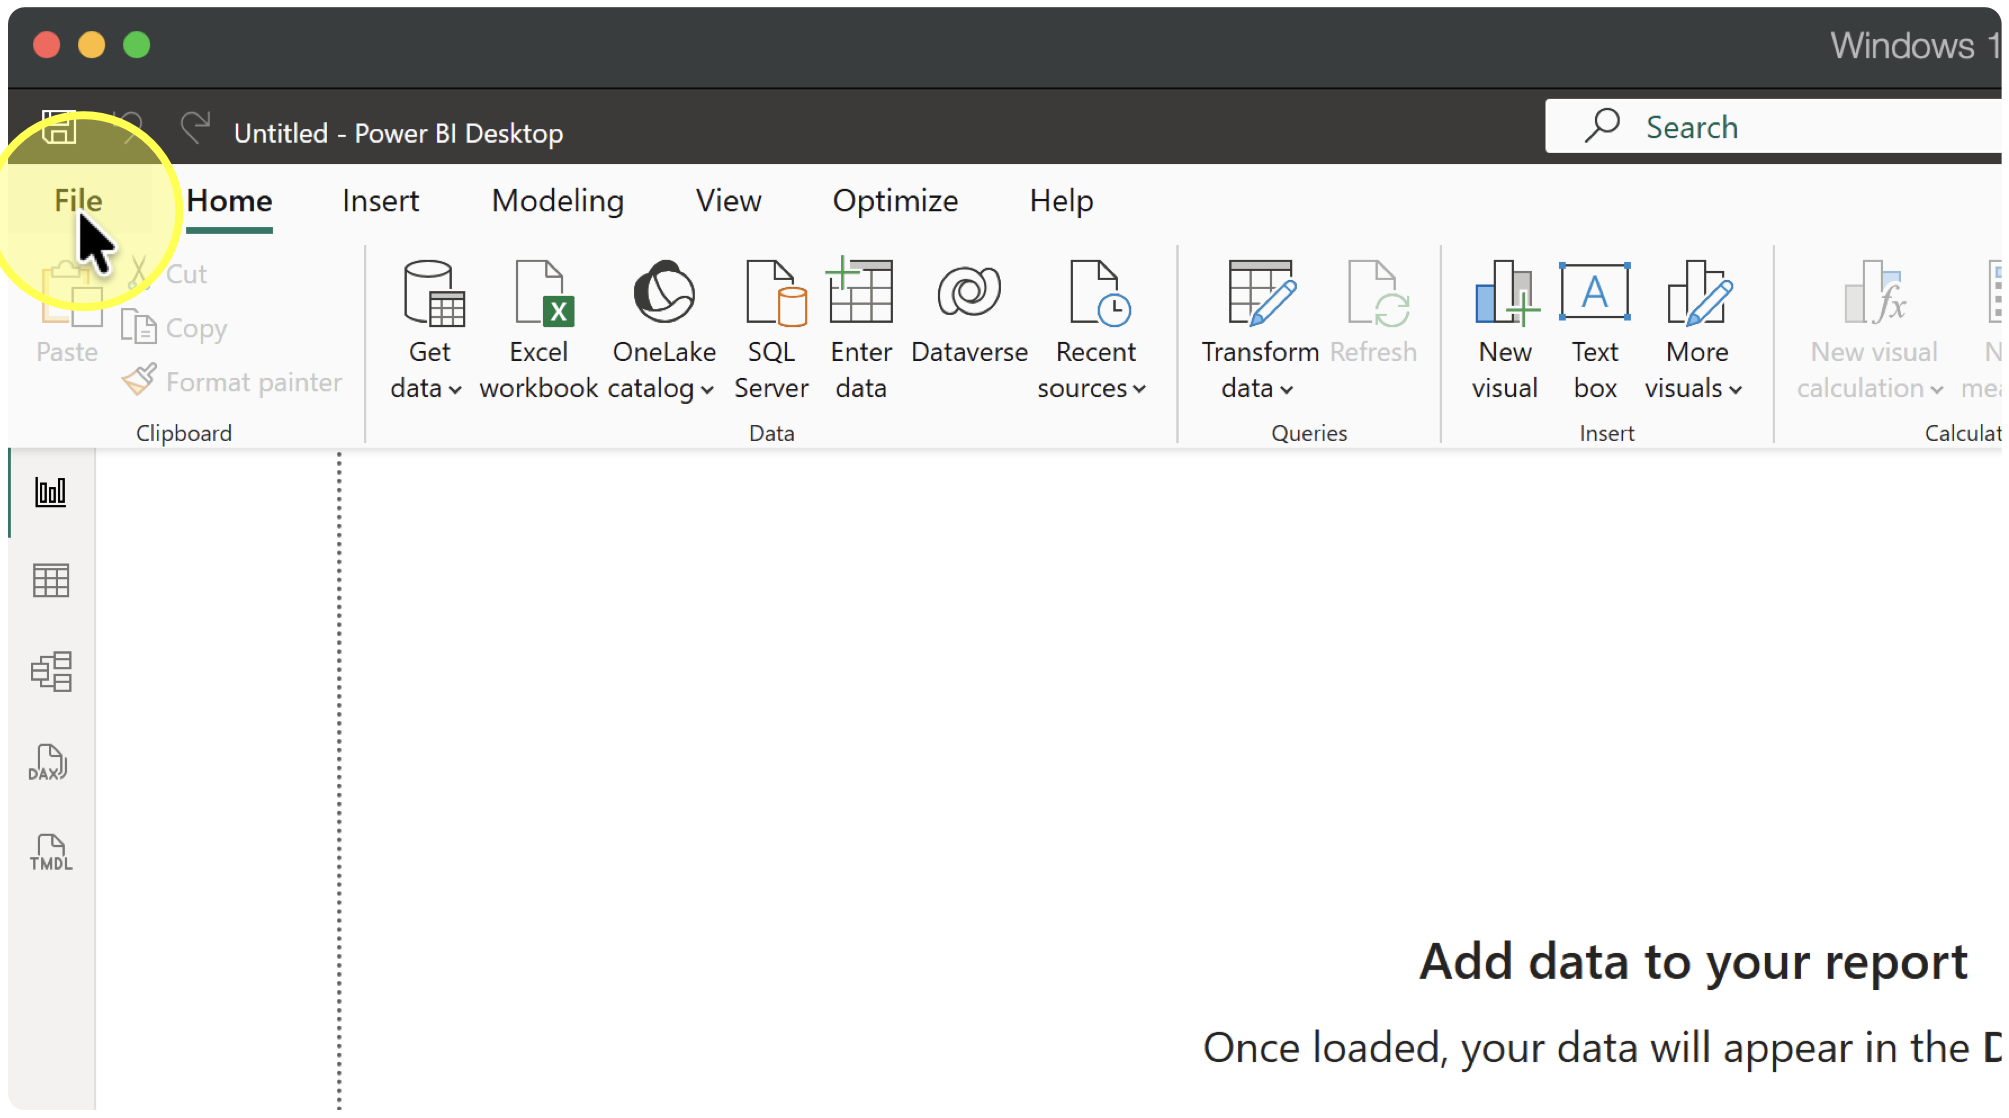
Task: Click the Cut scissors button
Action: click(x=167, y=273)
